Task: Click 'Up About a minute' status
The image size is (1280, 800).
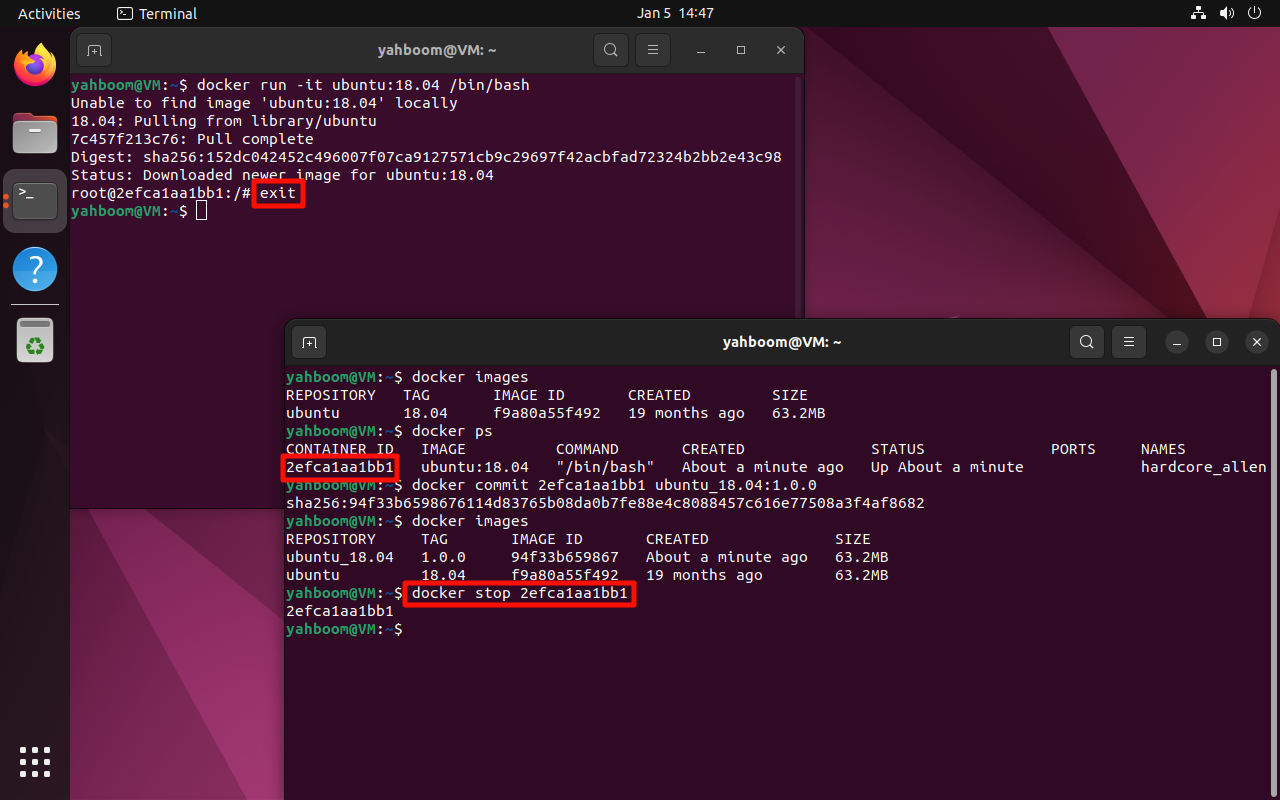Action: [947, 467]
